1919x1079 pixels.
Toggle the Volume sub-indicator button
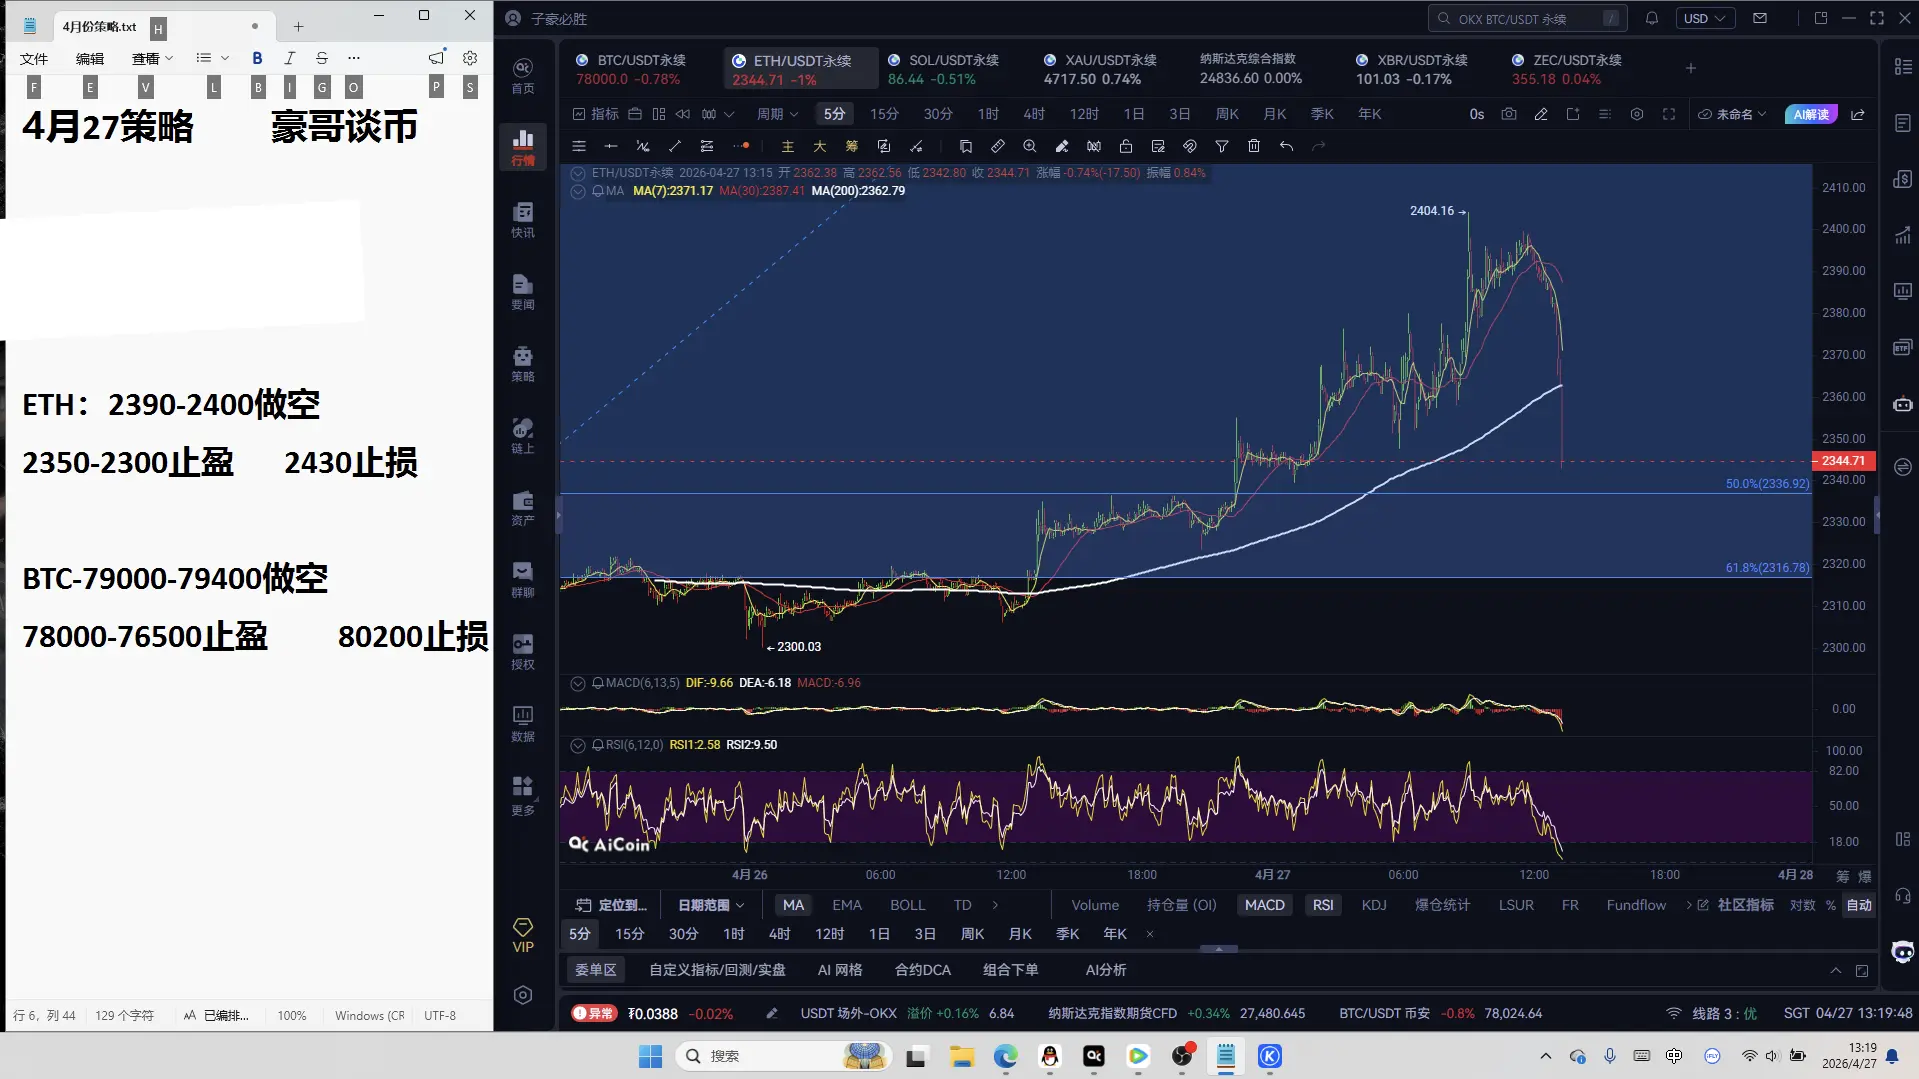point(1095,905)
